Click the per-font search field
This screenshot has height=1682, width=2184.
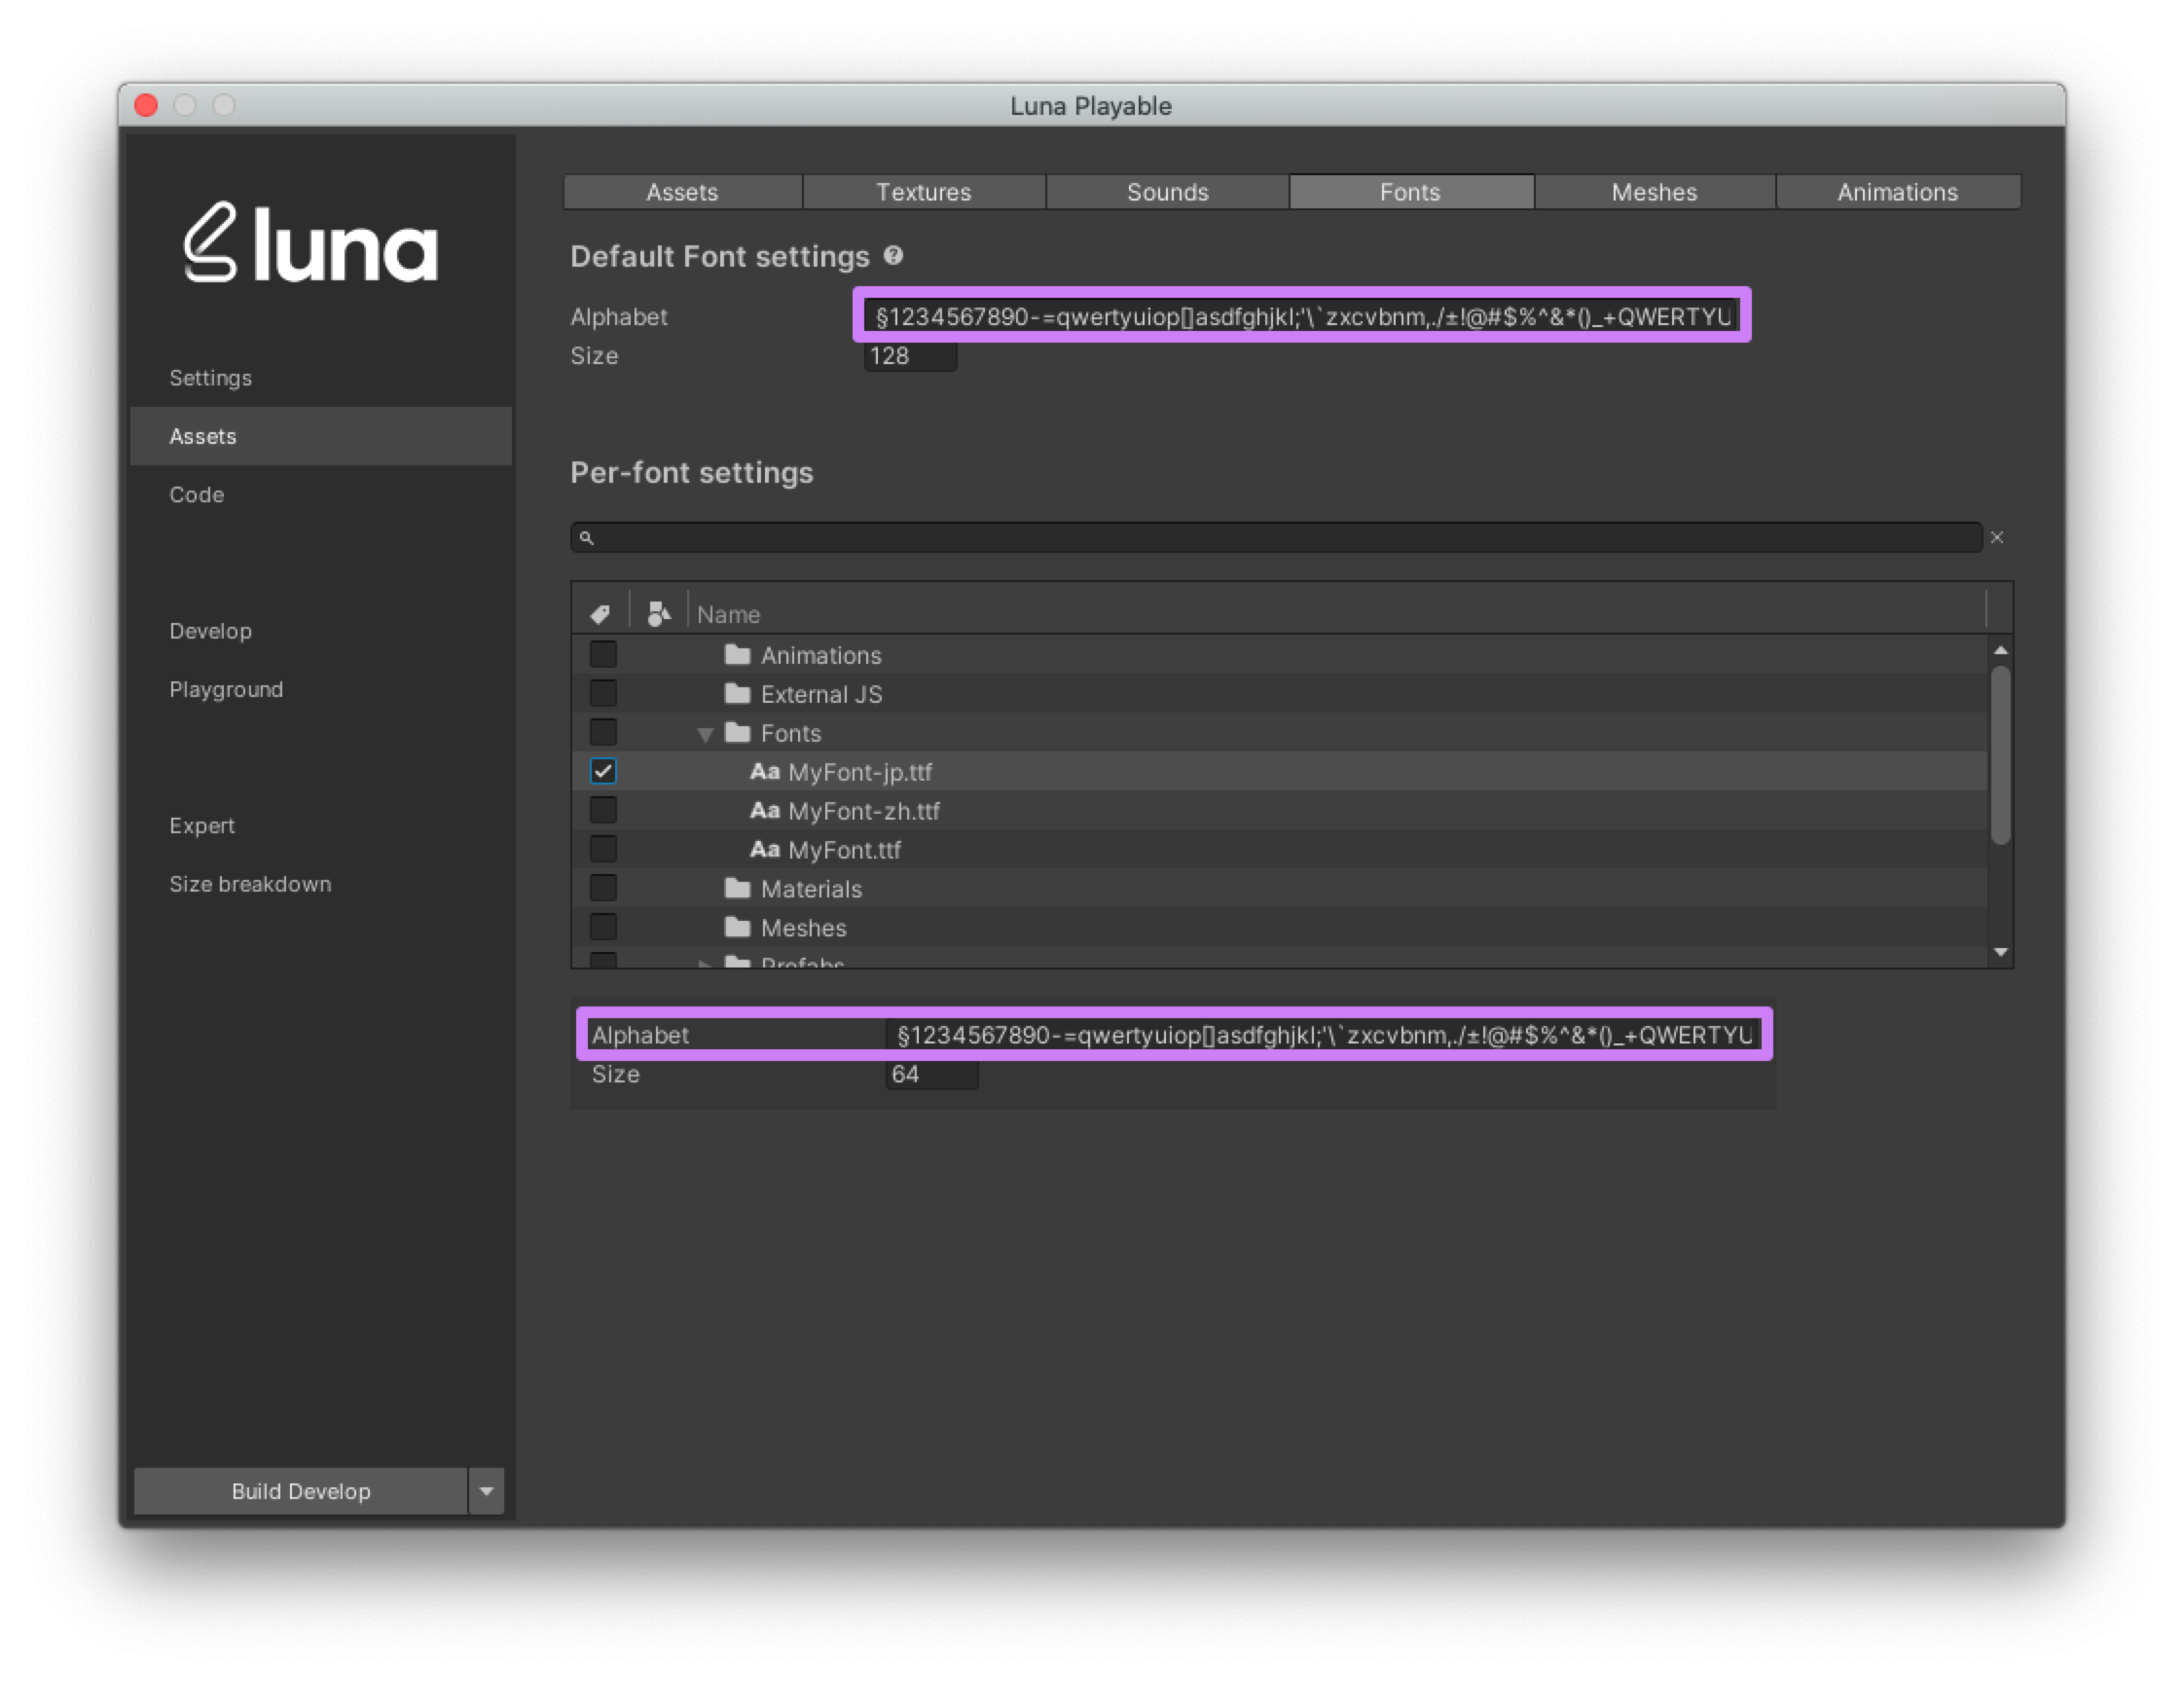tap(1276, 538)
